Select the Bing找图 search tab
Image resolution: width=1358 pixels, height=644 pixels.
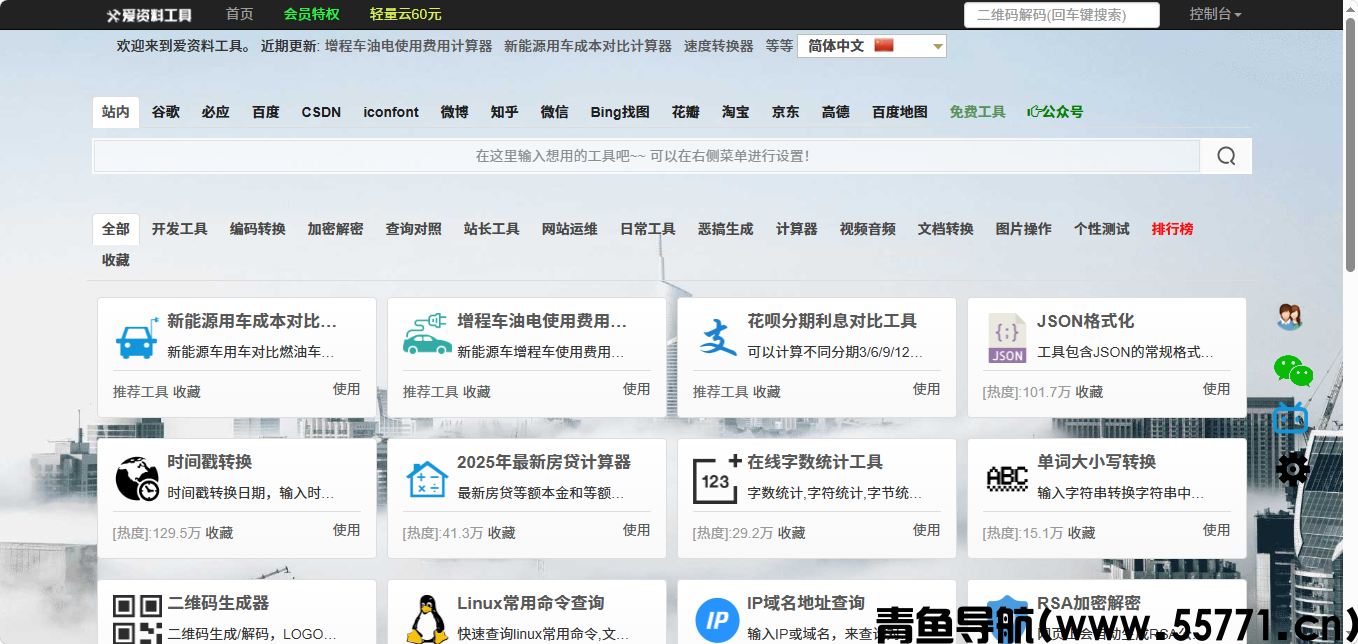[620, 112]
